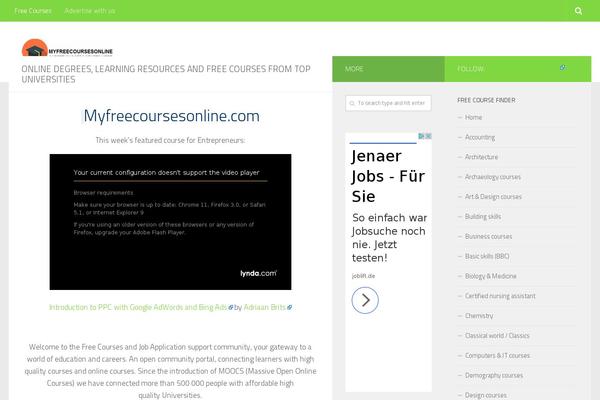
Task: Open the search magnifier icon in top bar
Action: coord(578,11)
